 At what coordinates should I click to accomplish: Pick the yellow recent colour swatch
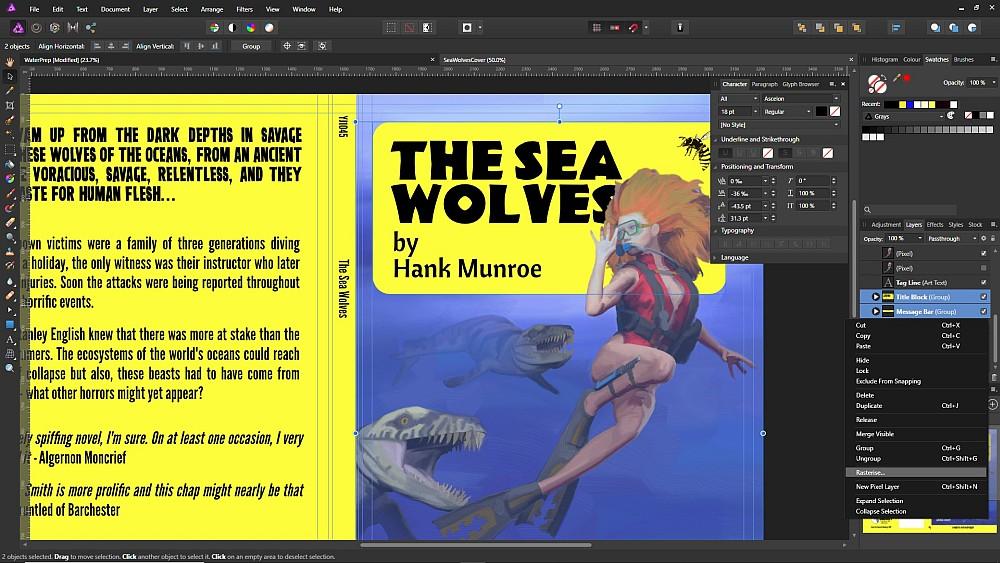coord(904,104)
